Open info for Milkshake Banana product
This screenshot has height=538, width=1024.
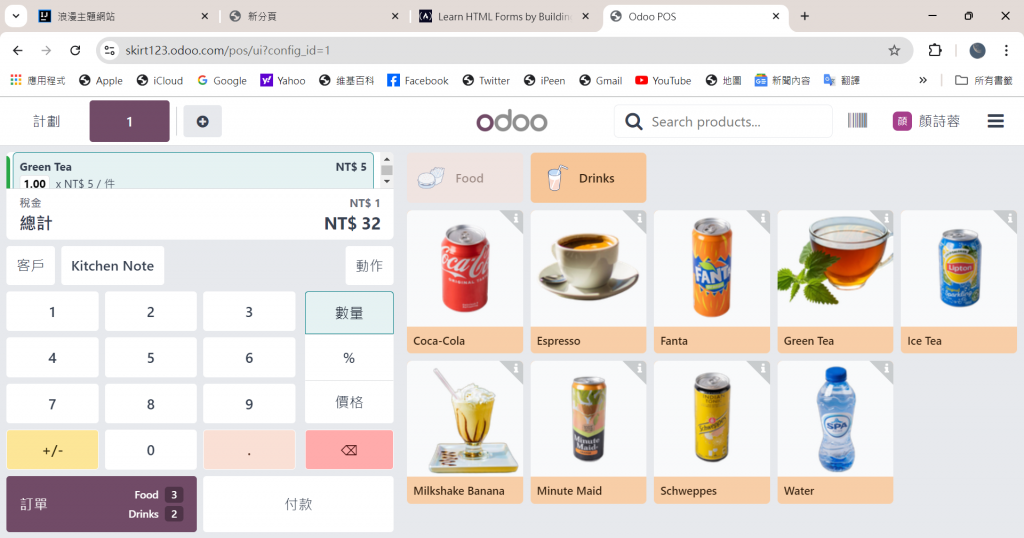[x=516, y=369]
